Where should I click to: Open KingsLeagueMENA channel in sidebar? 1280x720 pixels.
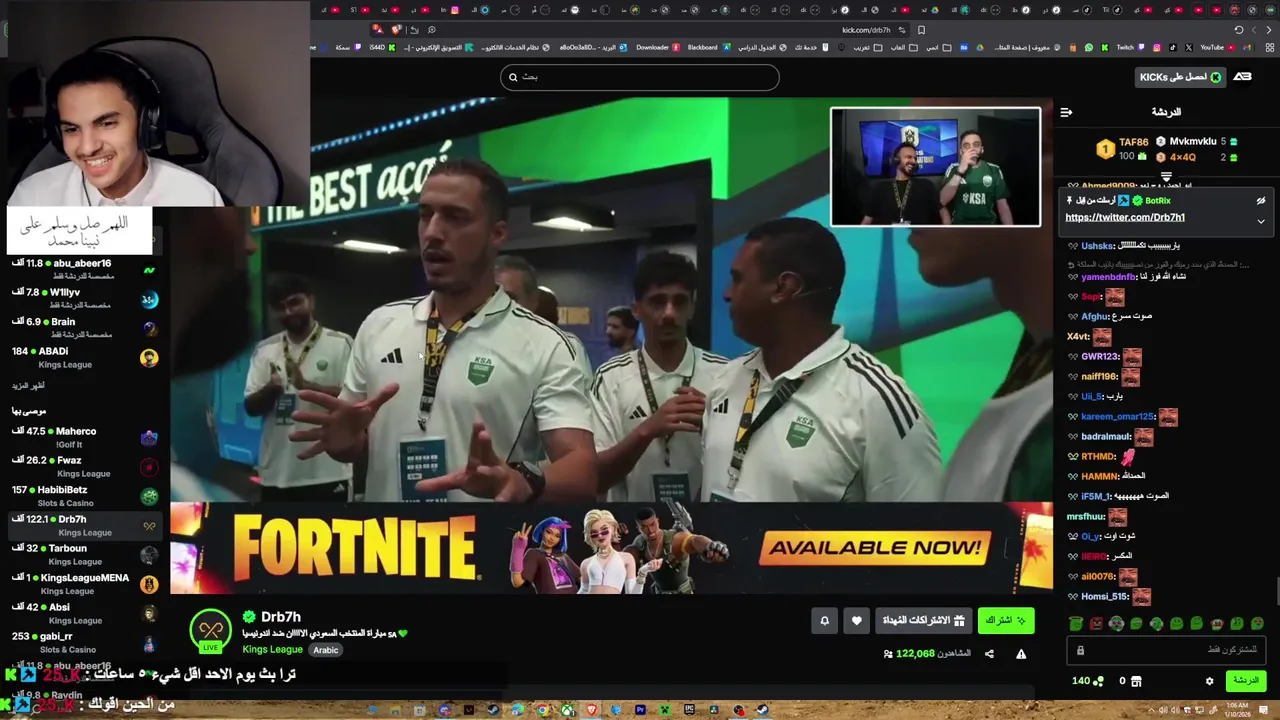[x=85, y=584]
